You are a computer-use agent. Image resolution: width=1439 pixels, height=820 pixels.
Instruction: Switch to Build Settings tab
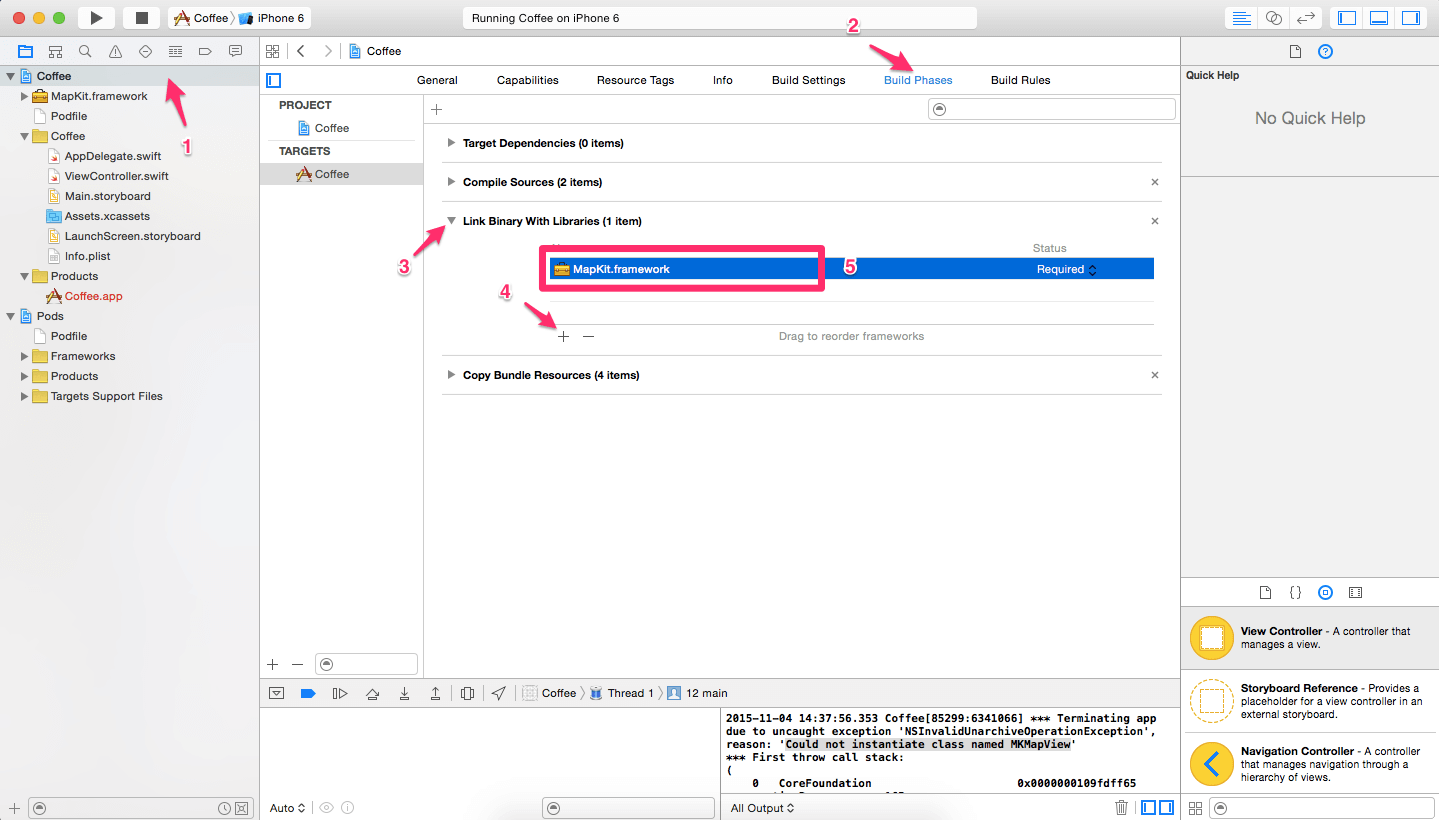point(808,80)
